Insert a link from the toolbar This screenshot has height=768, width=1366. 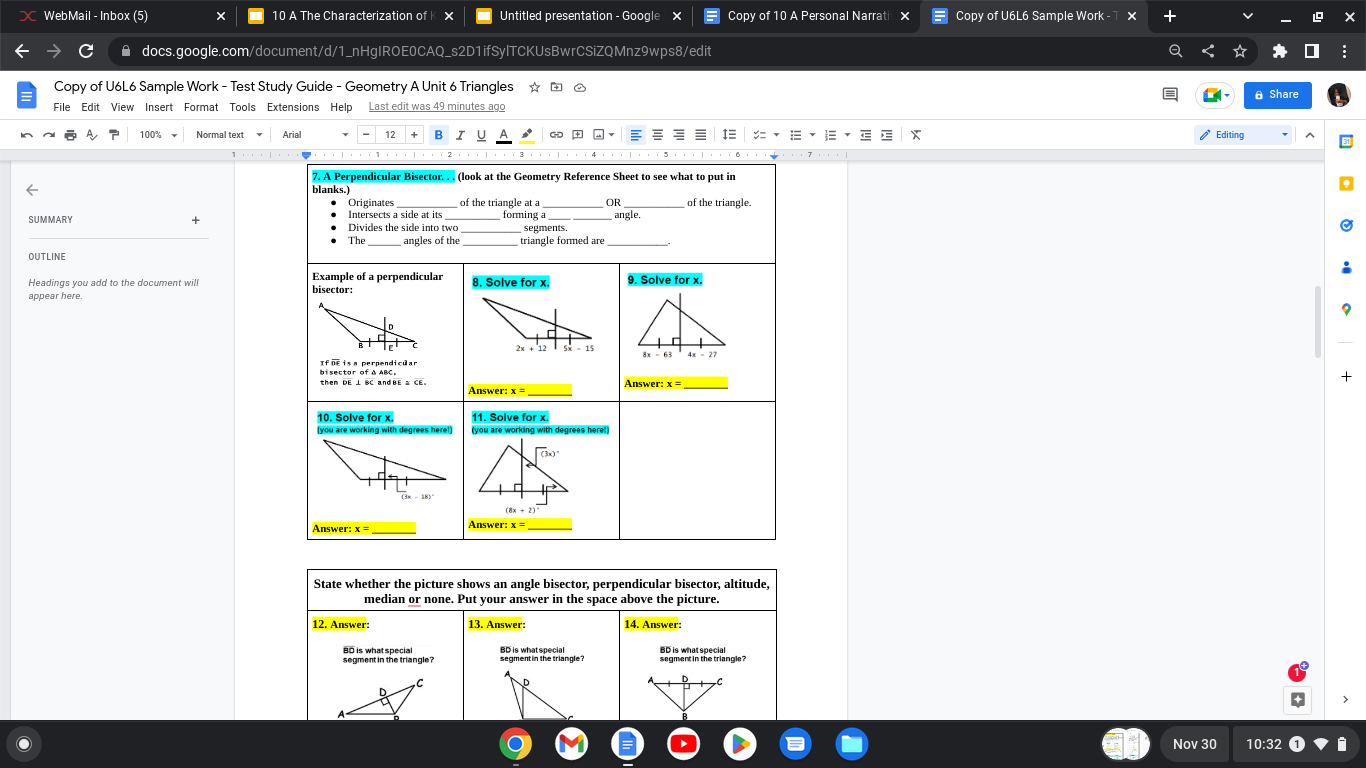[556, 135]
